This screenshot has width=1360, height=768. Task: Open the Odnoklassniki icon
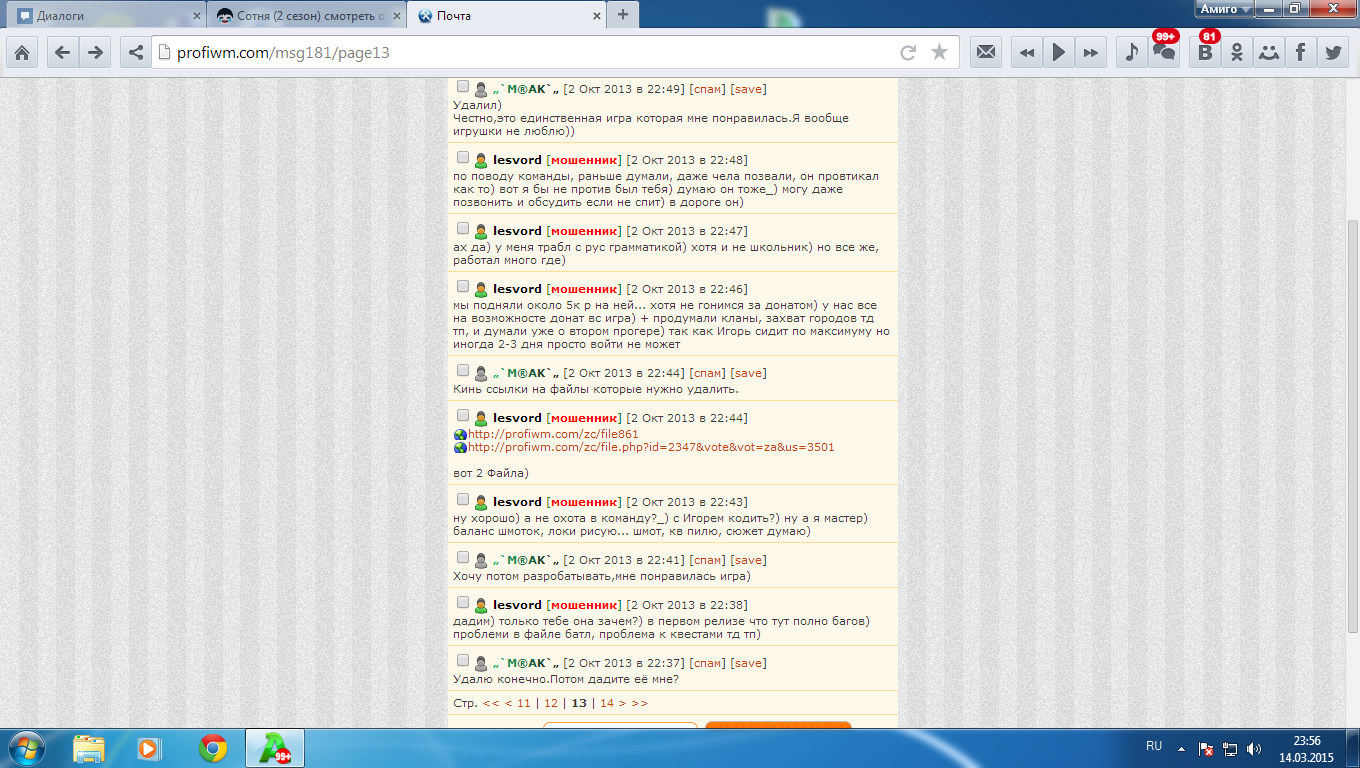(x=1237, y=52)
